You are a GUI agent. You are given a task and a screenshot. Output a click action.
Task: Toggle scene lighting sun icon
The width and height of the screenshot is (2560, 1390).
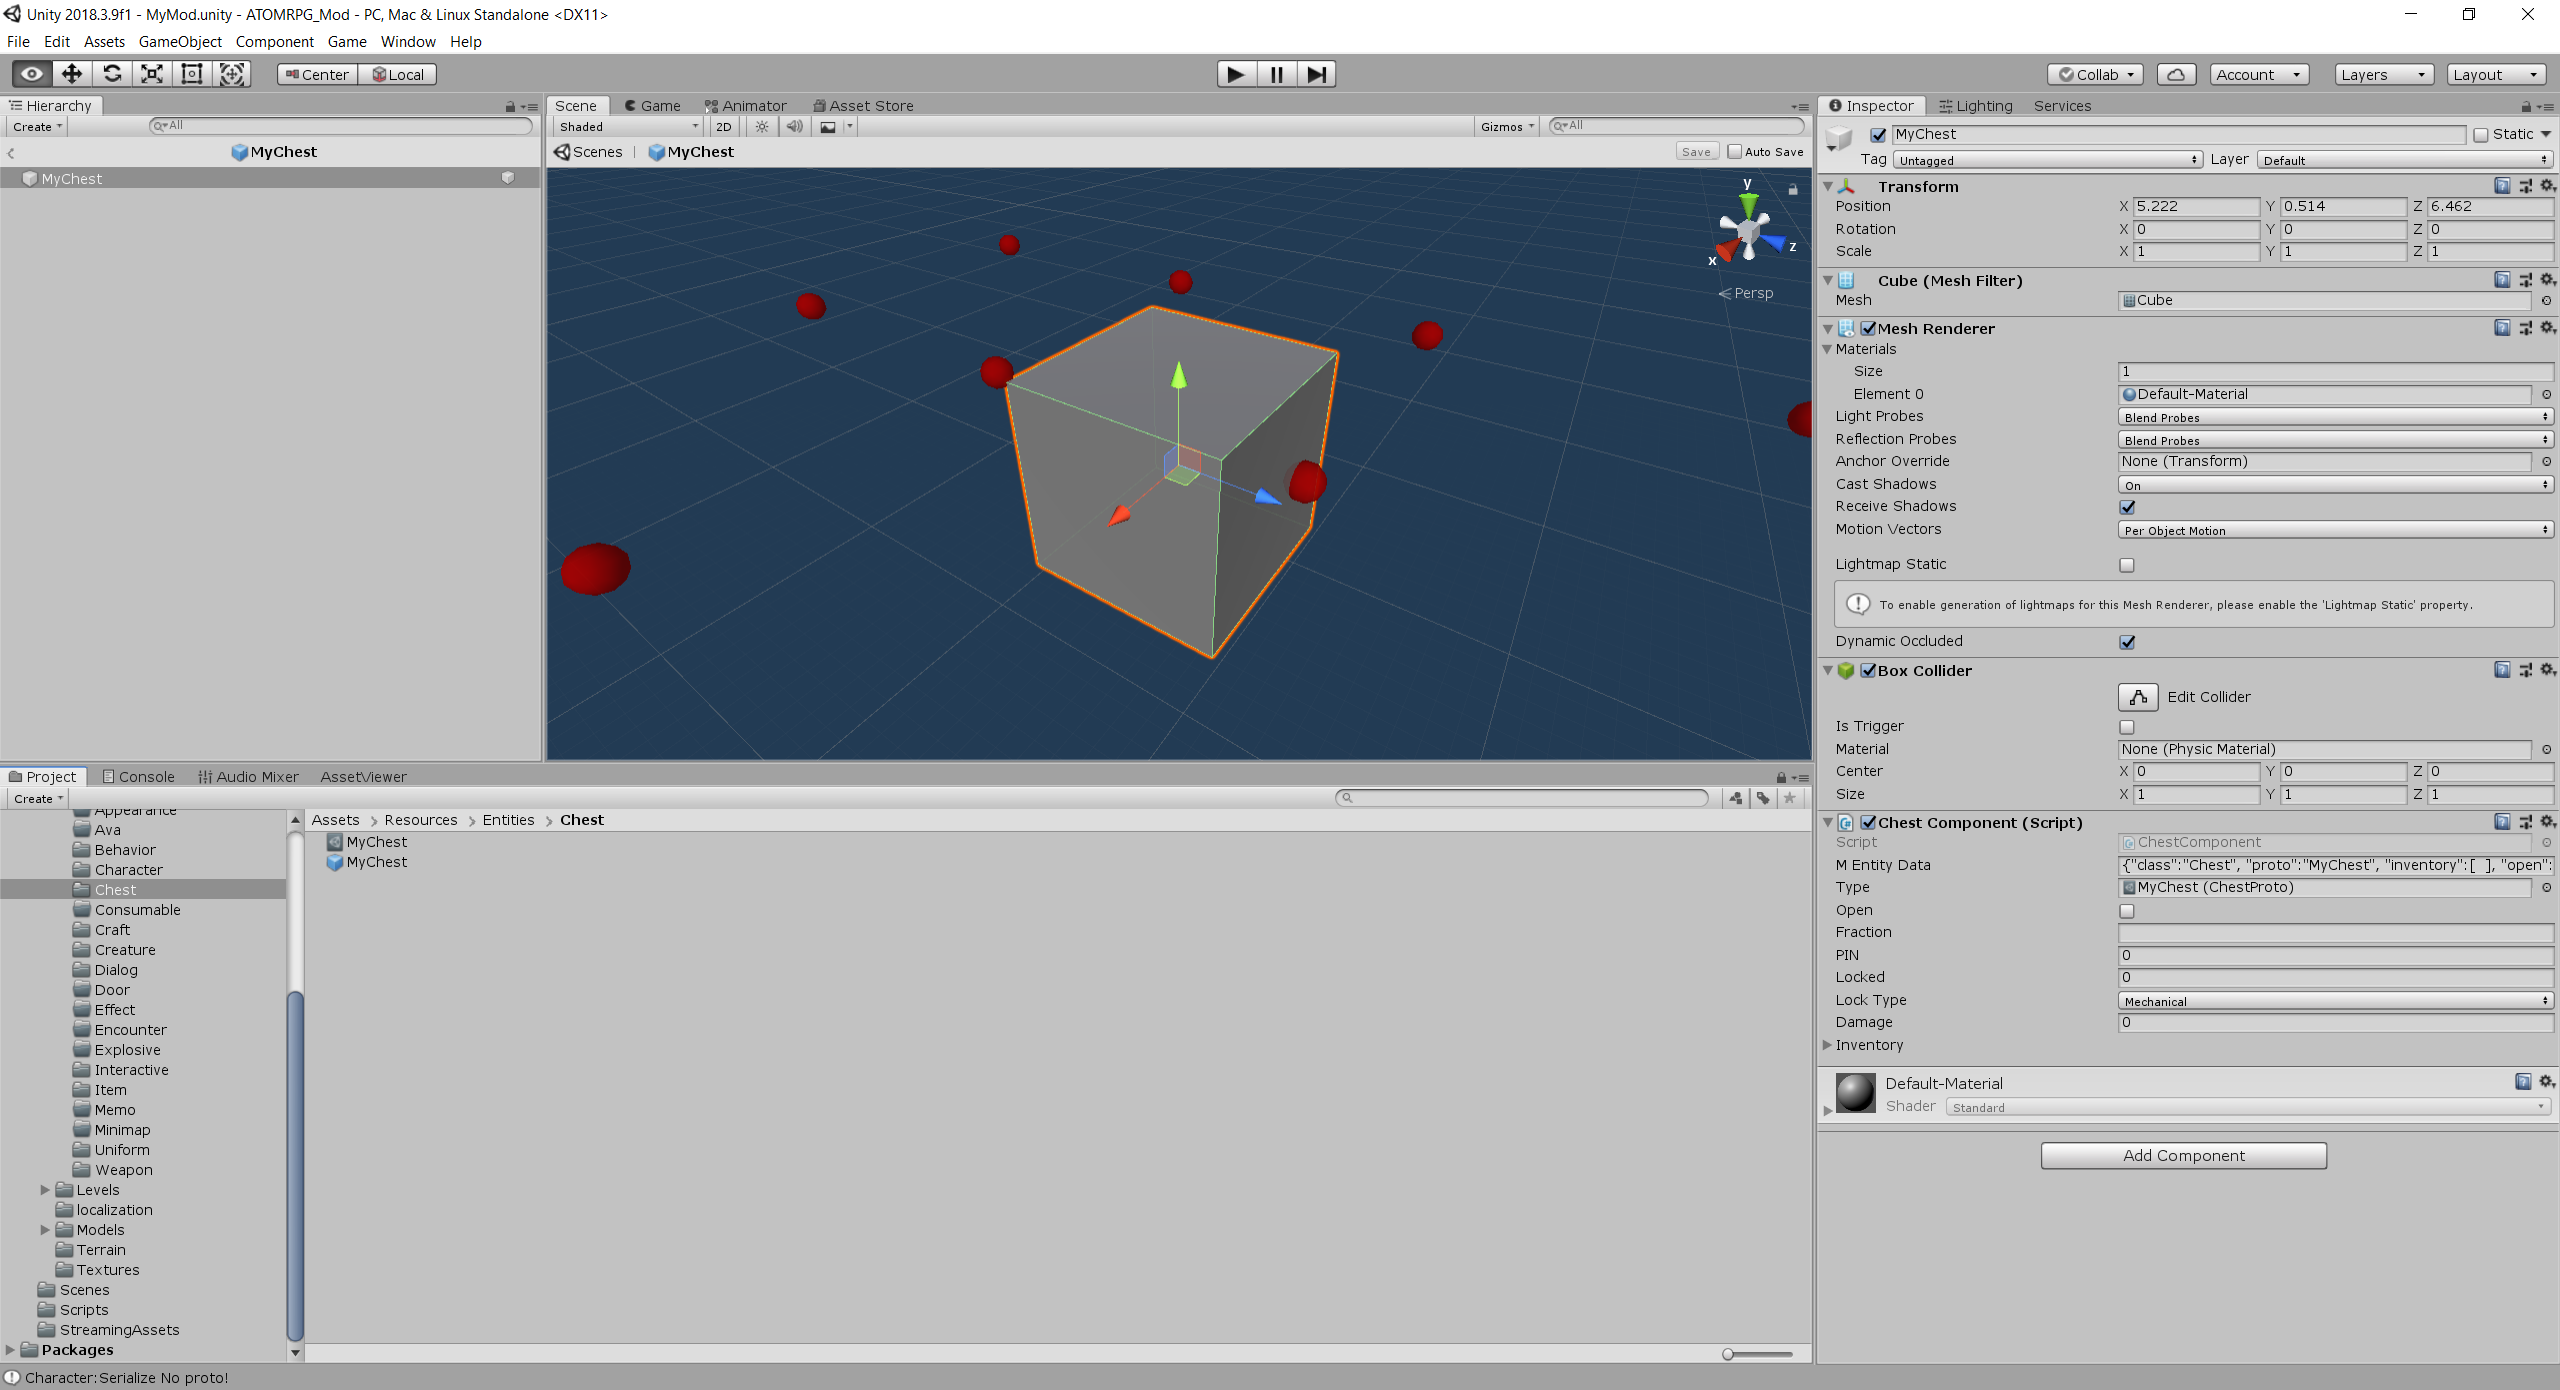(762, 127)
